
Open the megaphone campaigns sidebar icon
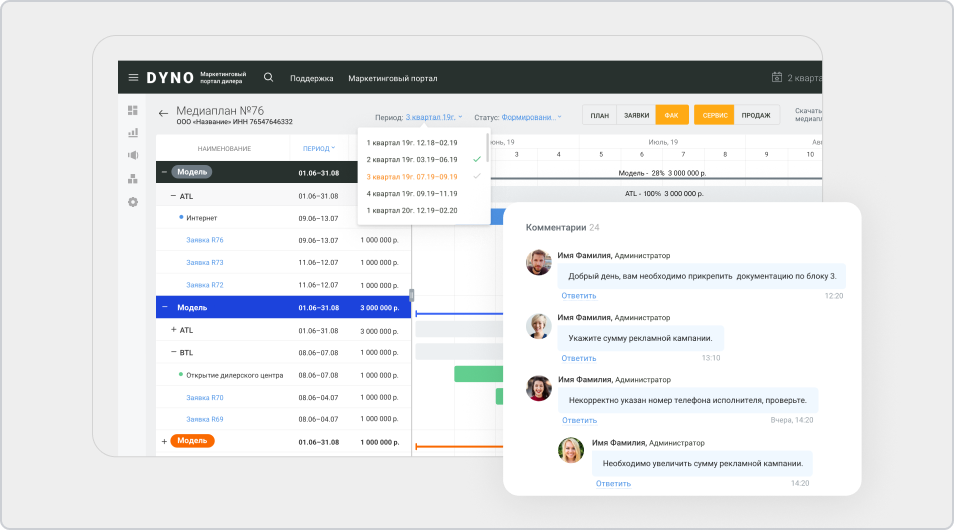click(x=132, y=155)
